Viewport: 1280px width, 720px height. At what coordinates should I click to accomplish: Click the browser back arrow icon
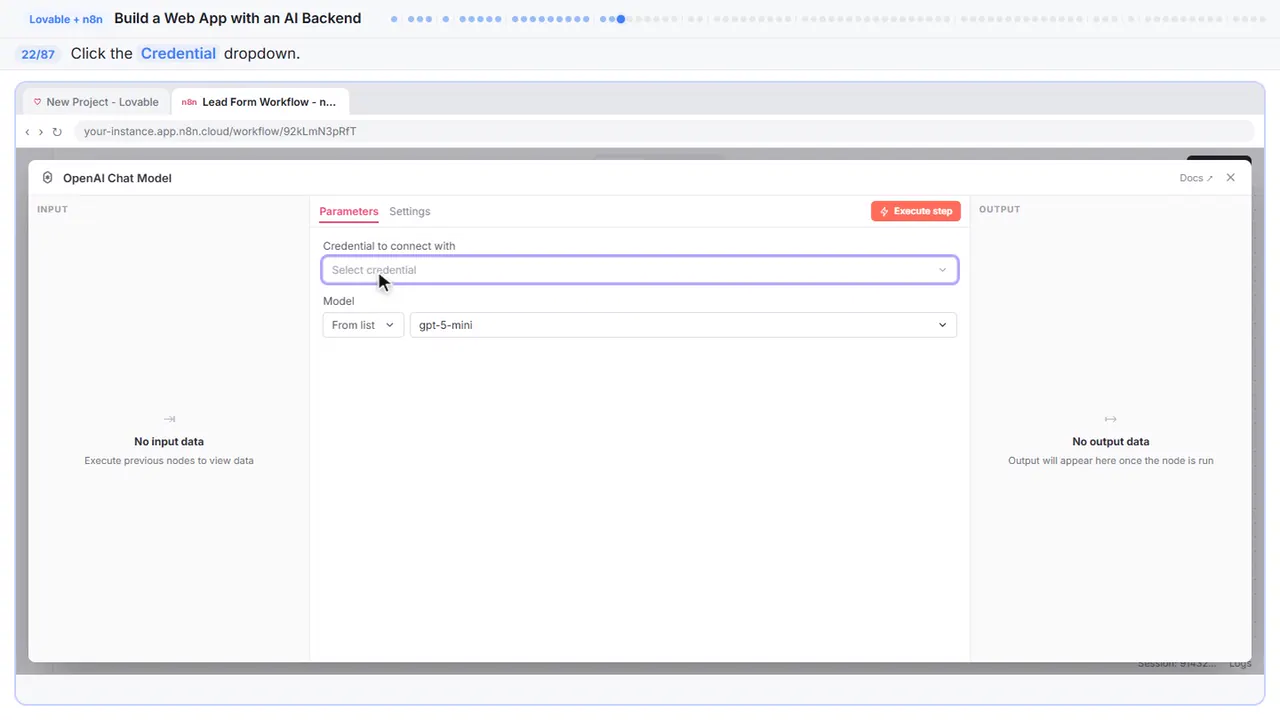click(27, 132)
